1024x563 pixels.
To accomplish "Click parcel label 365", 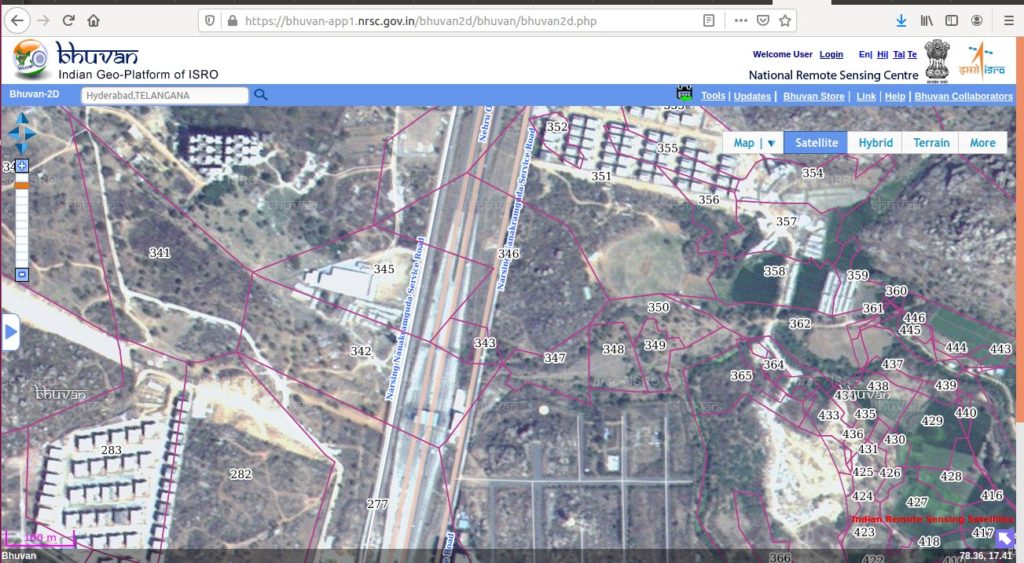I will point(741,376).
